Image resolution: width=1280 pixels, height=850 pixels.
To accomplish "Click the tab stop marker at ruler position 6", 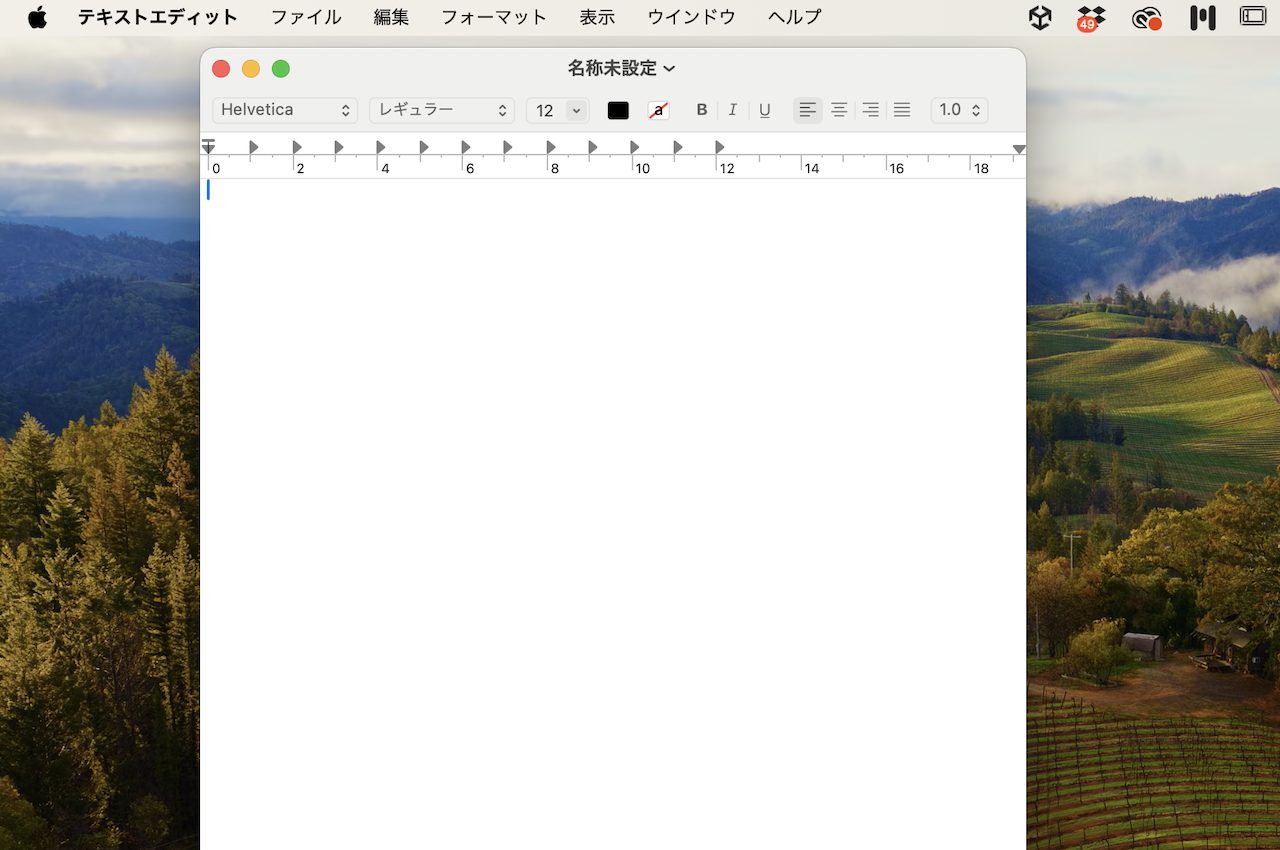I will (466, 147).
